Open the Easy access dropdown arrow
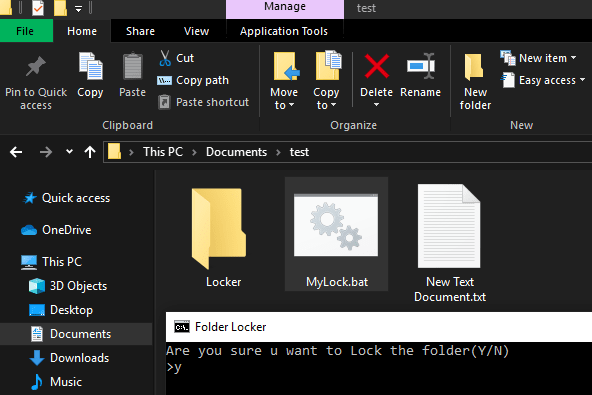This screenshot has height=395, width=592. (x=582, y=80)
